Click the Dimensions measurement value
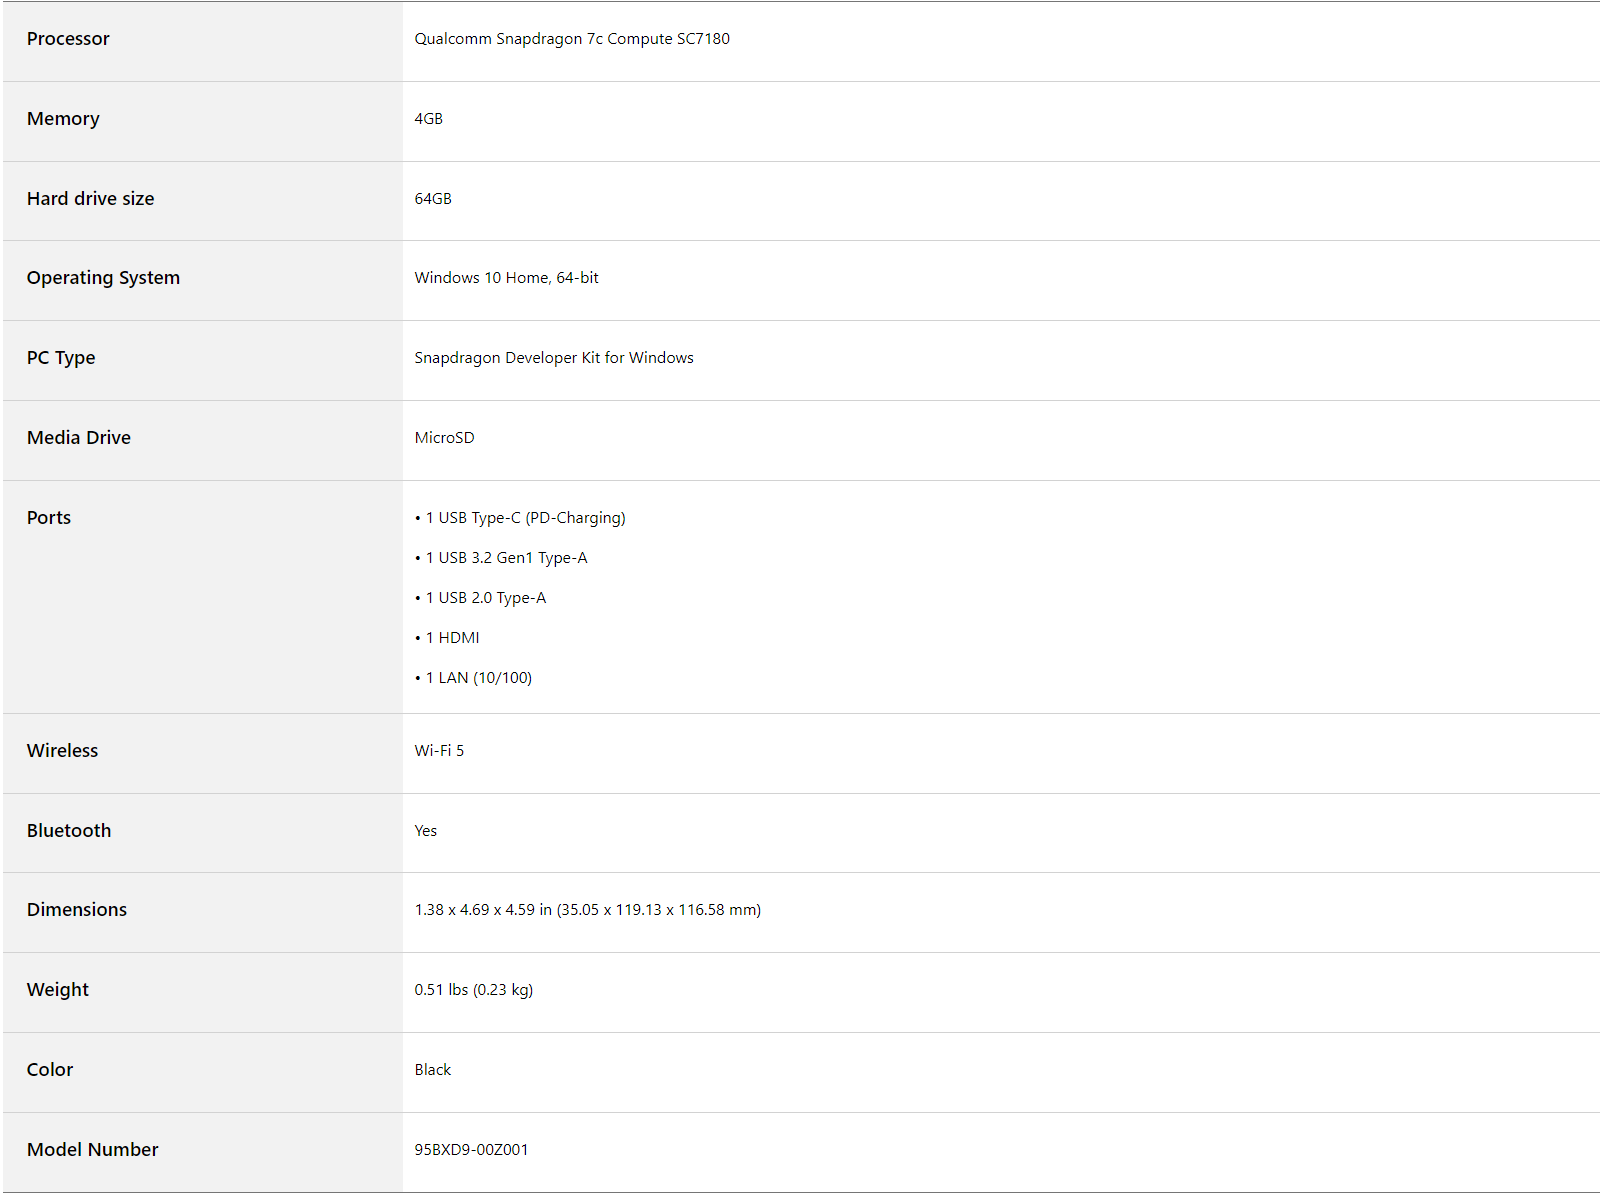Image resolution: width=1600 pixels, height=1193 pixels. [x=588, y=910]
